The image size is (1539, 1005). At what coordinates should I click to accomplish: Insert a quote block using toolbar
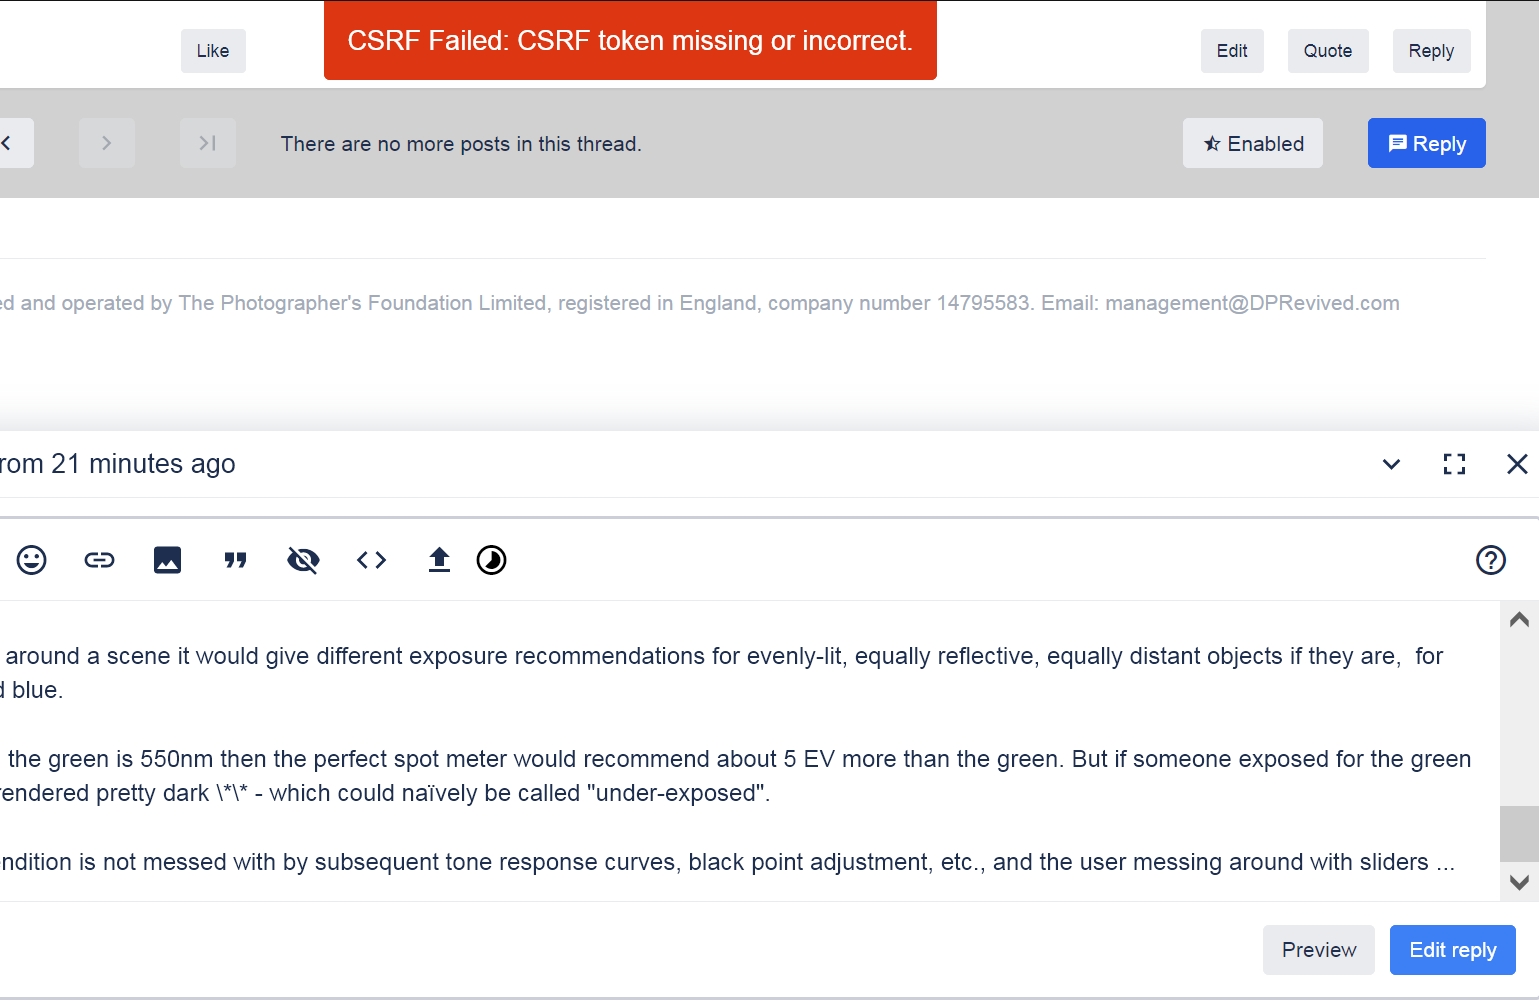click(235, 560)
